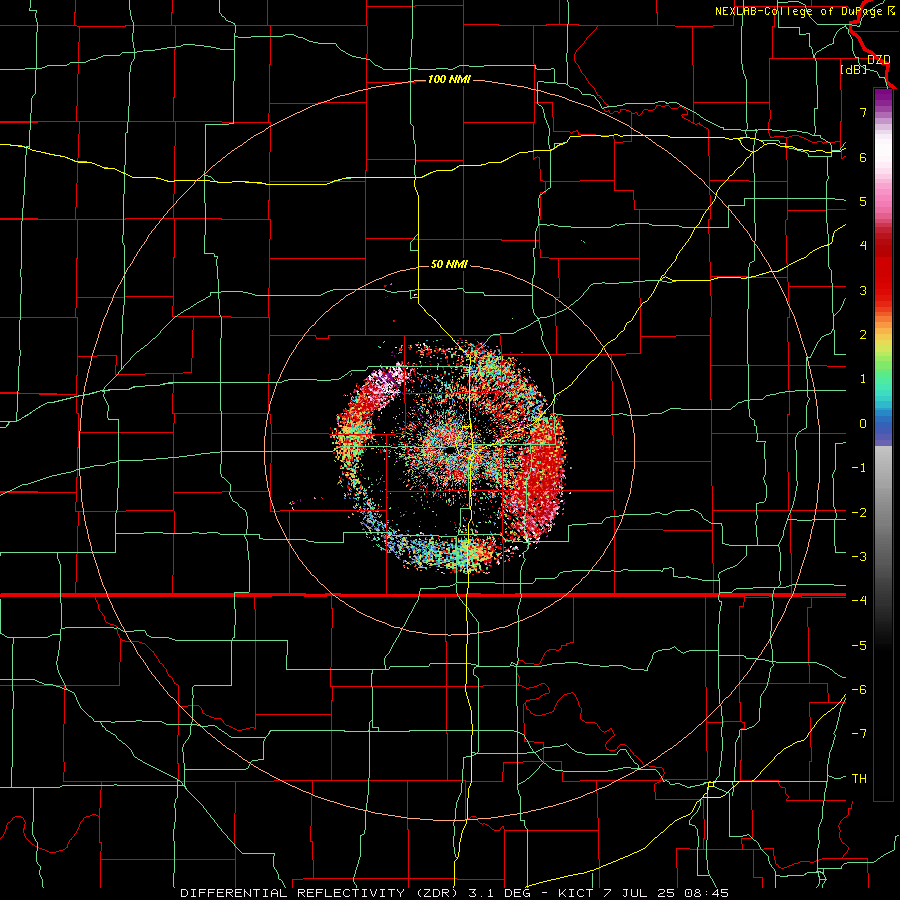Click the 0 value on the color scale
Screen dimensions: 900x900
[863, 424]
